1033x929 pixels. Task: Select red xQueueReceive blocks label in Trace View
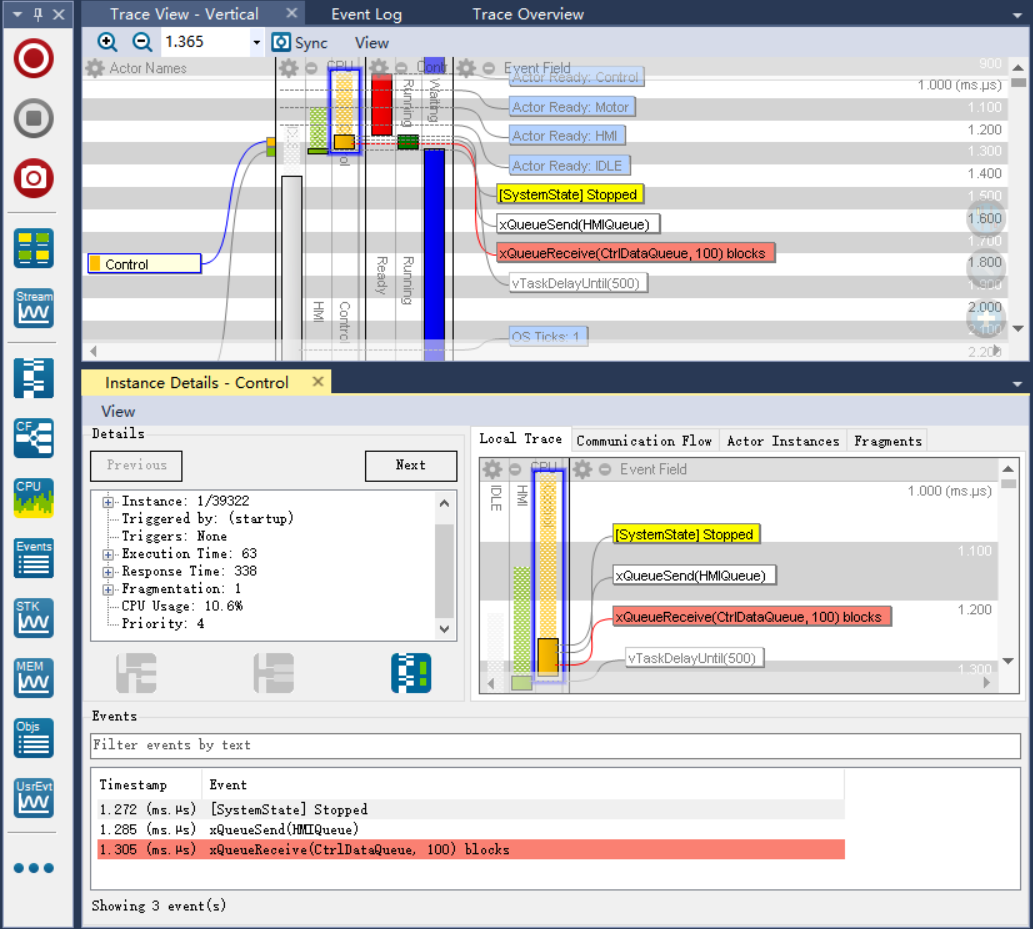[x=635, y=253]
